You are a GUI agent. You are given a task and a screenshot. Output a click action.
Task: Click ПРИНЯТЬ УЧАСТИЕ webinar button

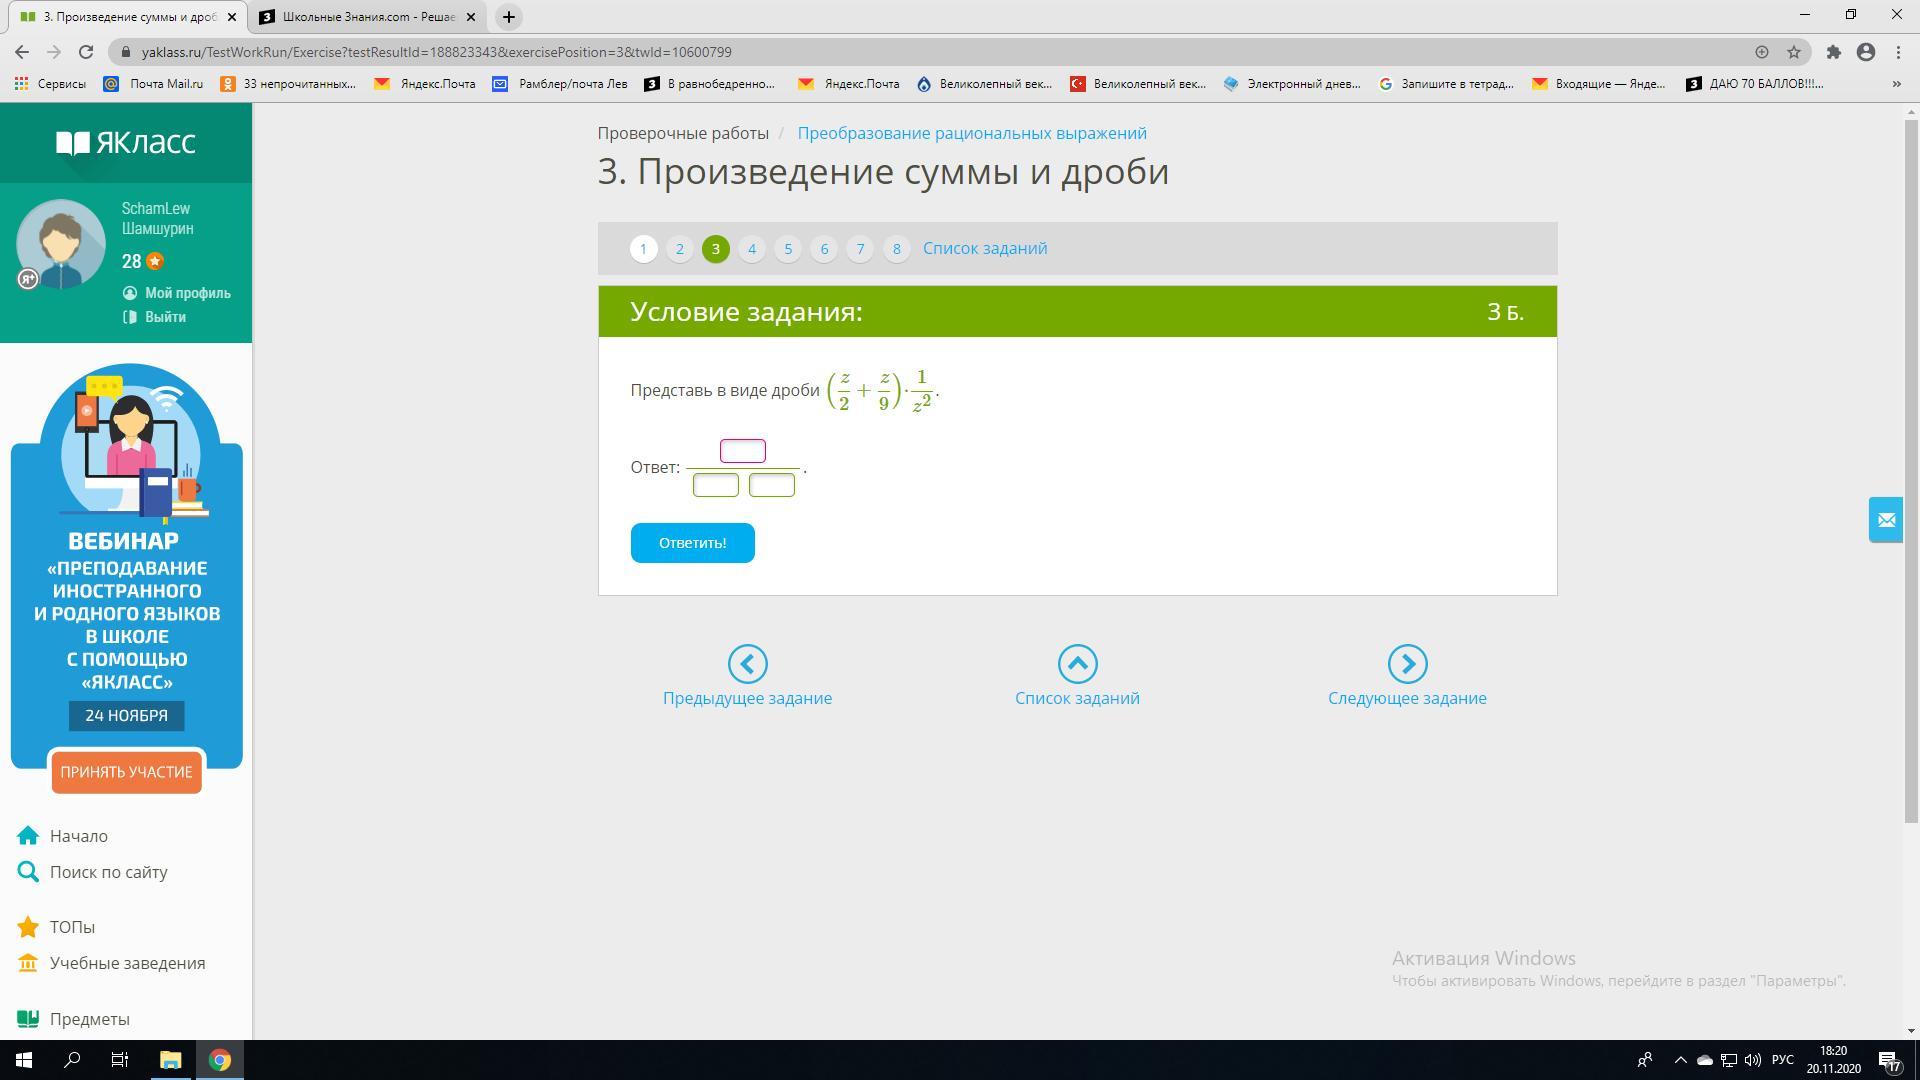click(126, 772)
